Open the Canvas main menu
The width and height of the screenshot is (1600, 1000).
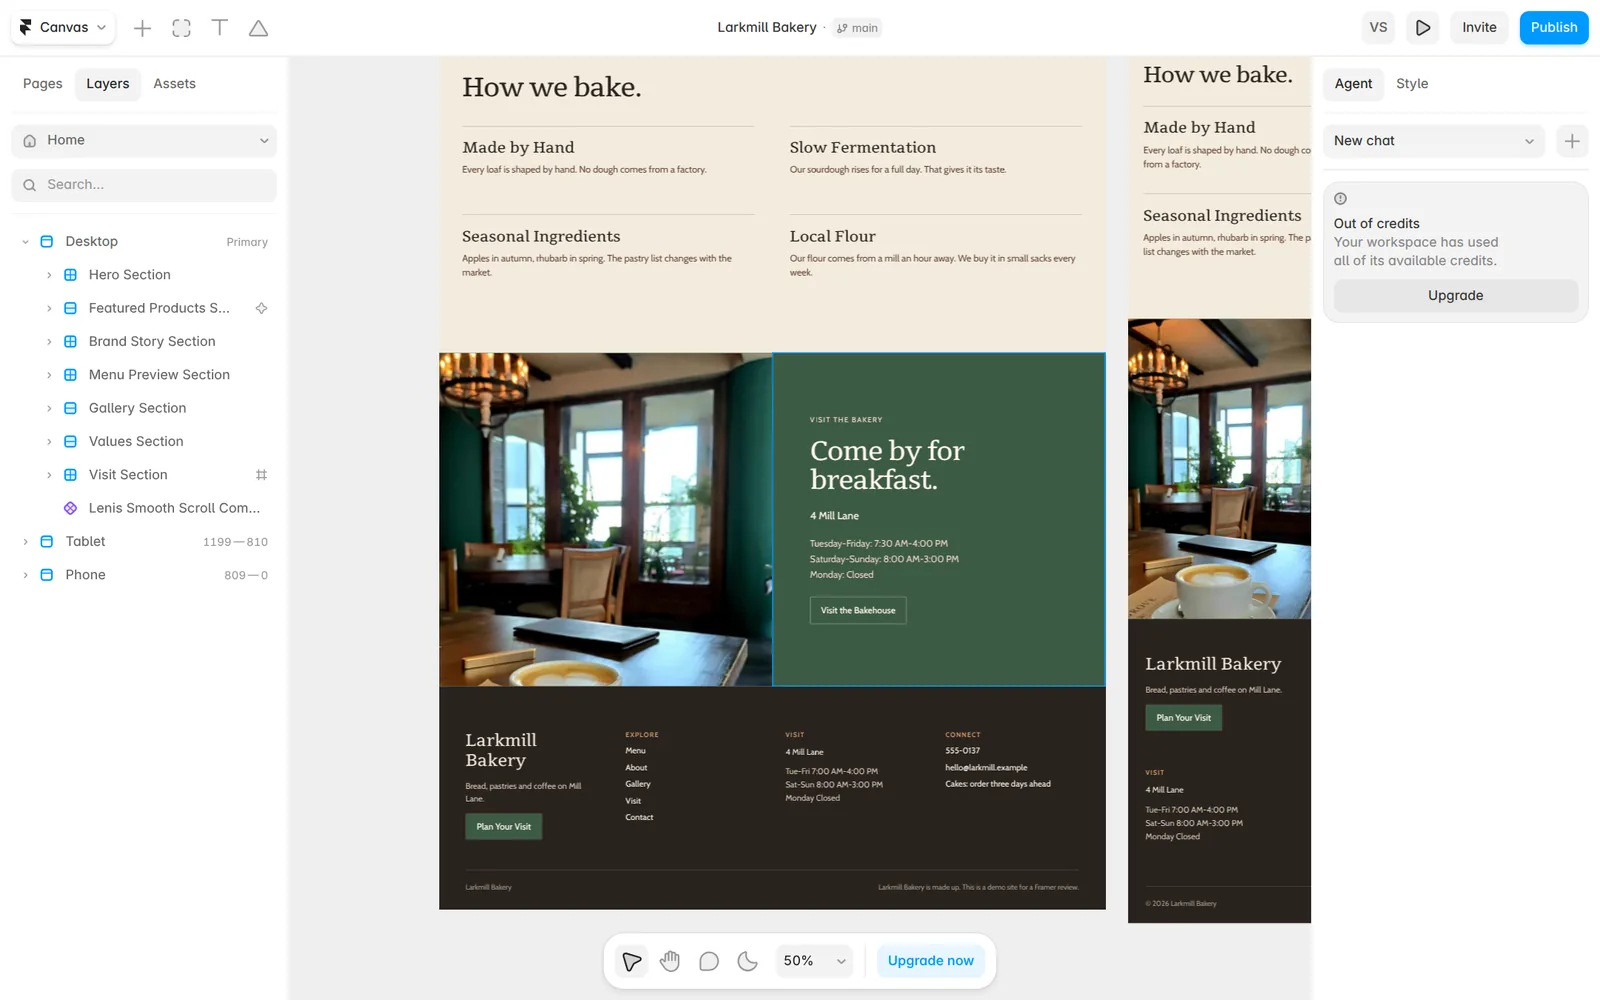coord(63,28)
